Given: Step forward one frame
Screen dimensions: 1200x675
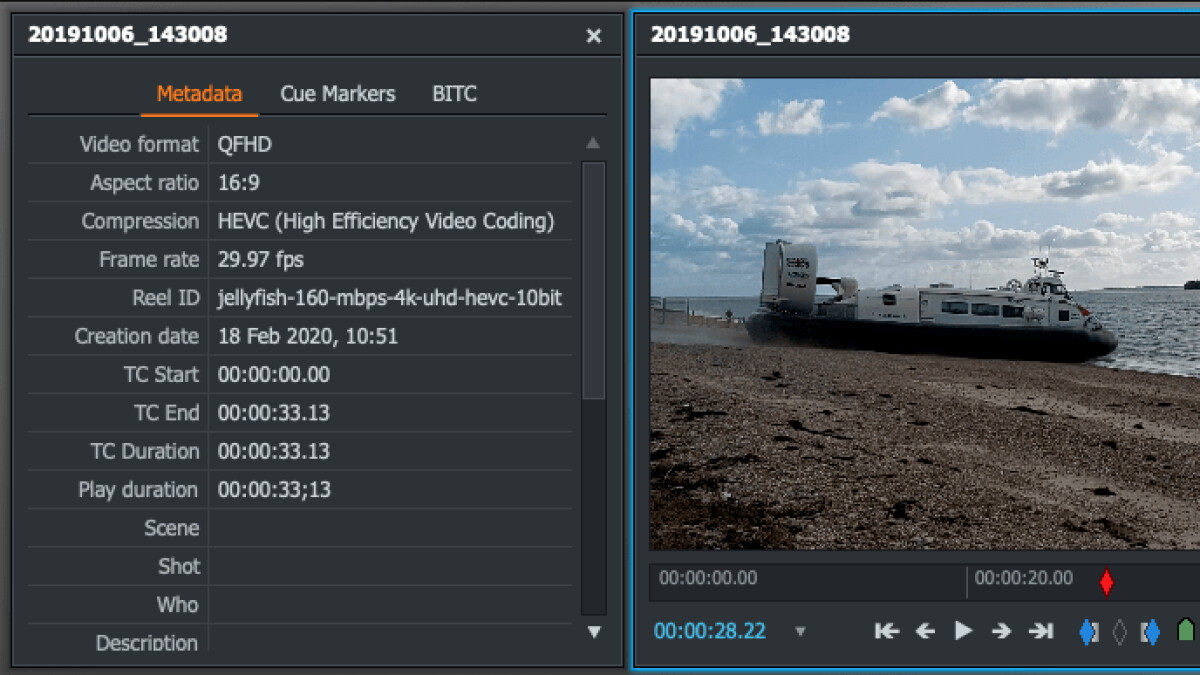Looking at the screenshot, I should tap(1001, 631).
